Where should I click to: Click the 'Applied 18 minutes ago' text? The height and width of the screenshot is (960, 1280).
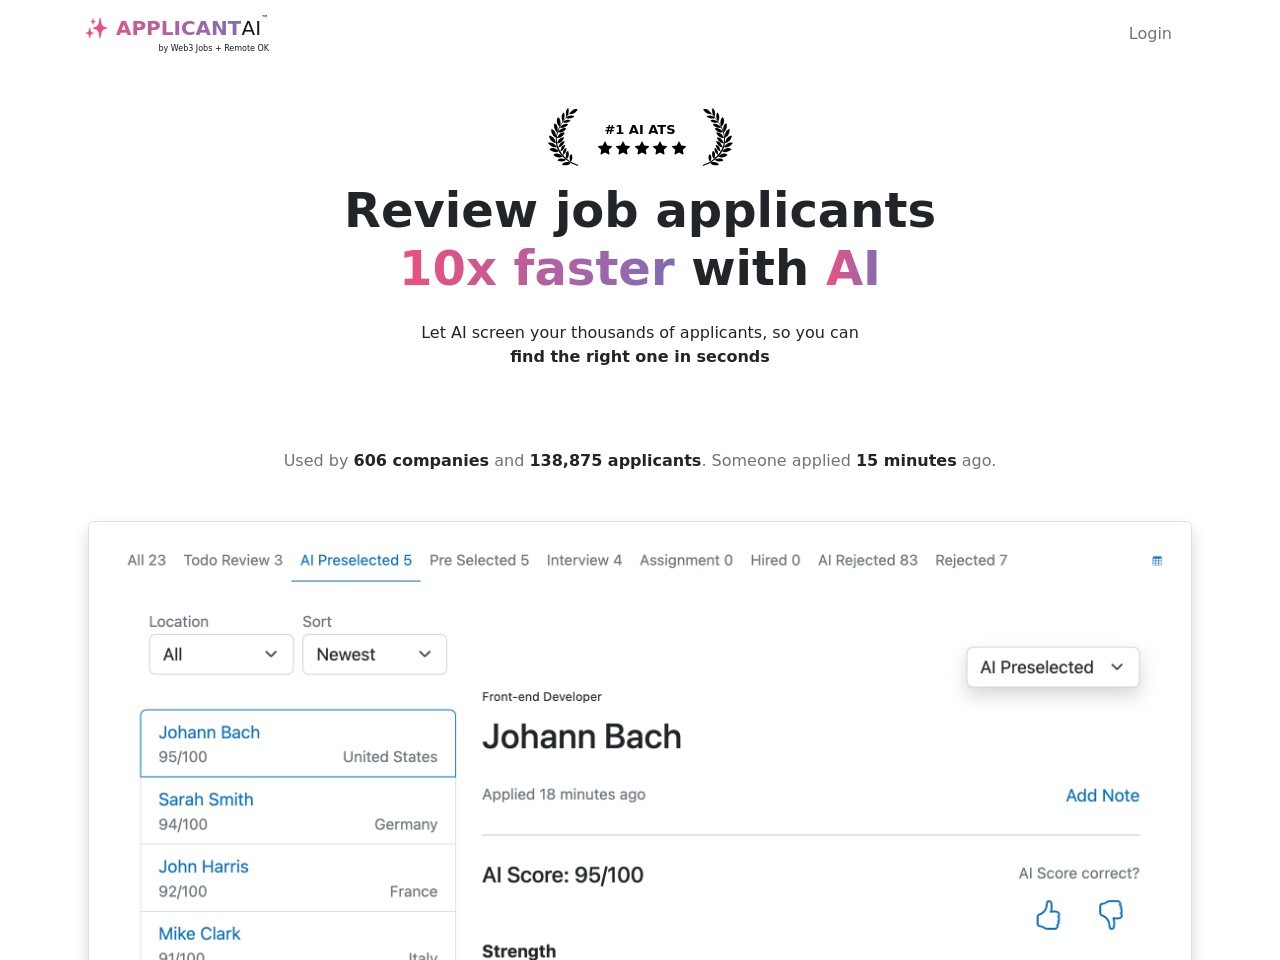tap(564, 794)
